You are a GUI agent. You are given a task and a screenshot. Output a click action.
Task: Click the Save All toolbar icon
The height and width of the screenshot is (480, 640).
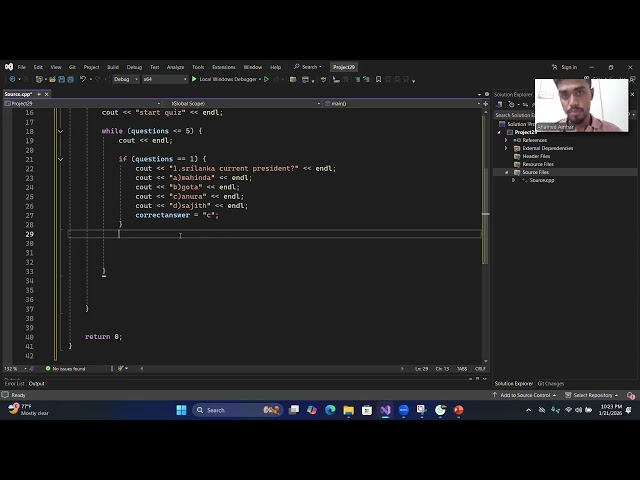pos(70,79)
